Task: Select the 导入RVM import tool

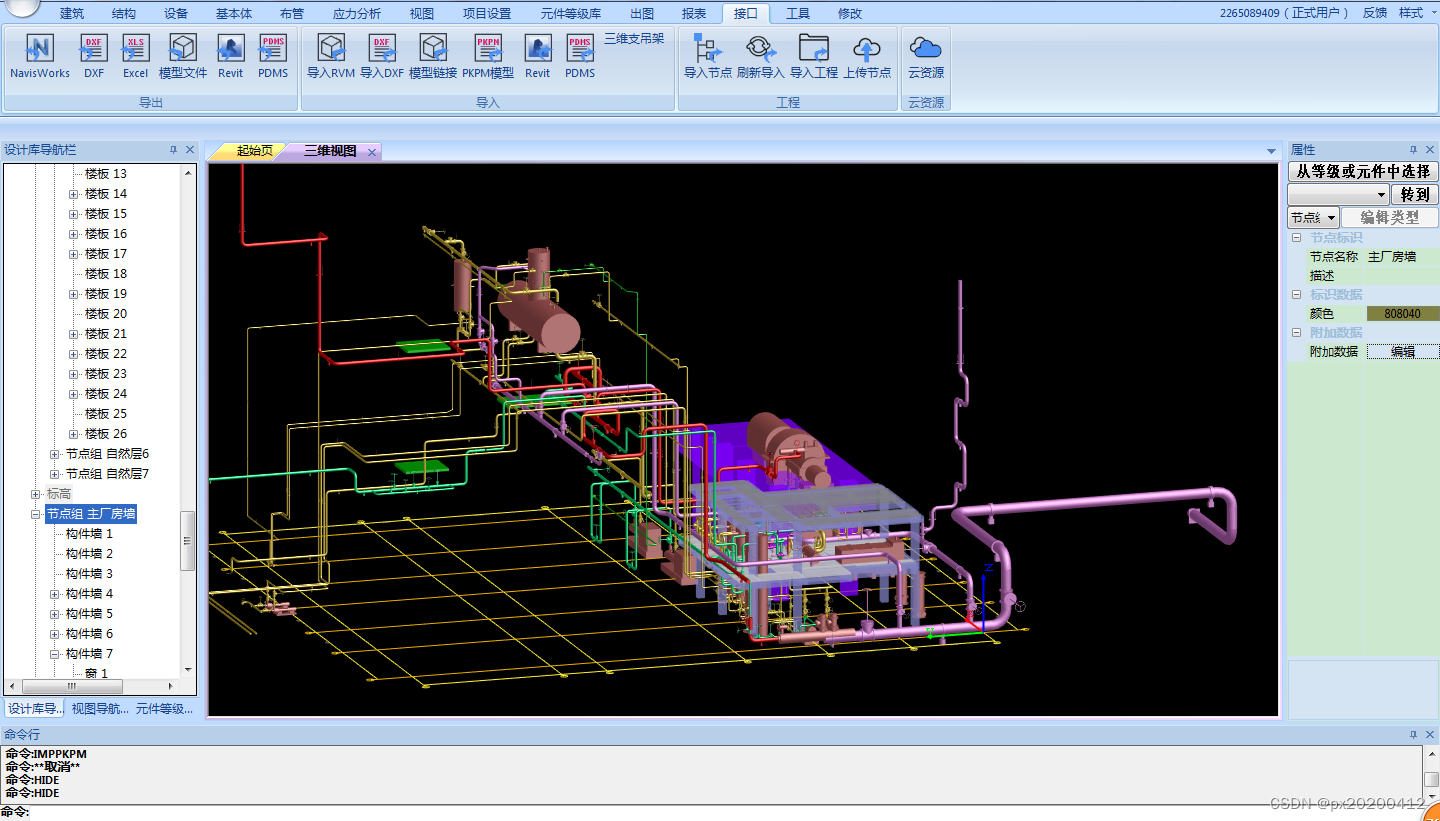Action: [x=330, y=55]
